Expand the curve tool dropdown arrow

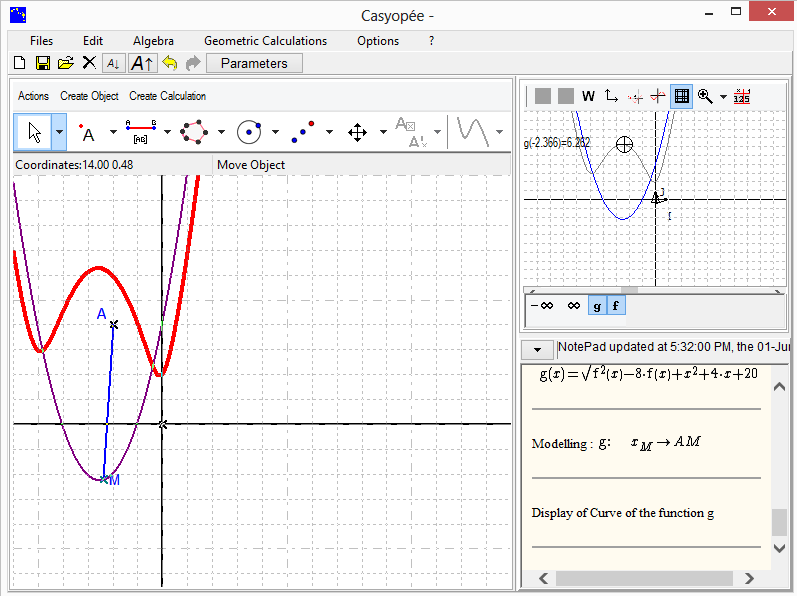click(x=500, y=132)
